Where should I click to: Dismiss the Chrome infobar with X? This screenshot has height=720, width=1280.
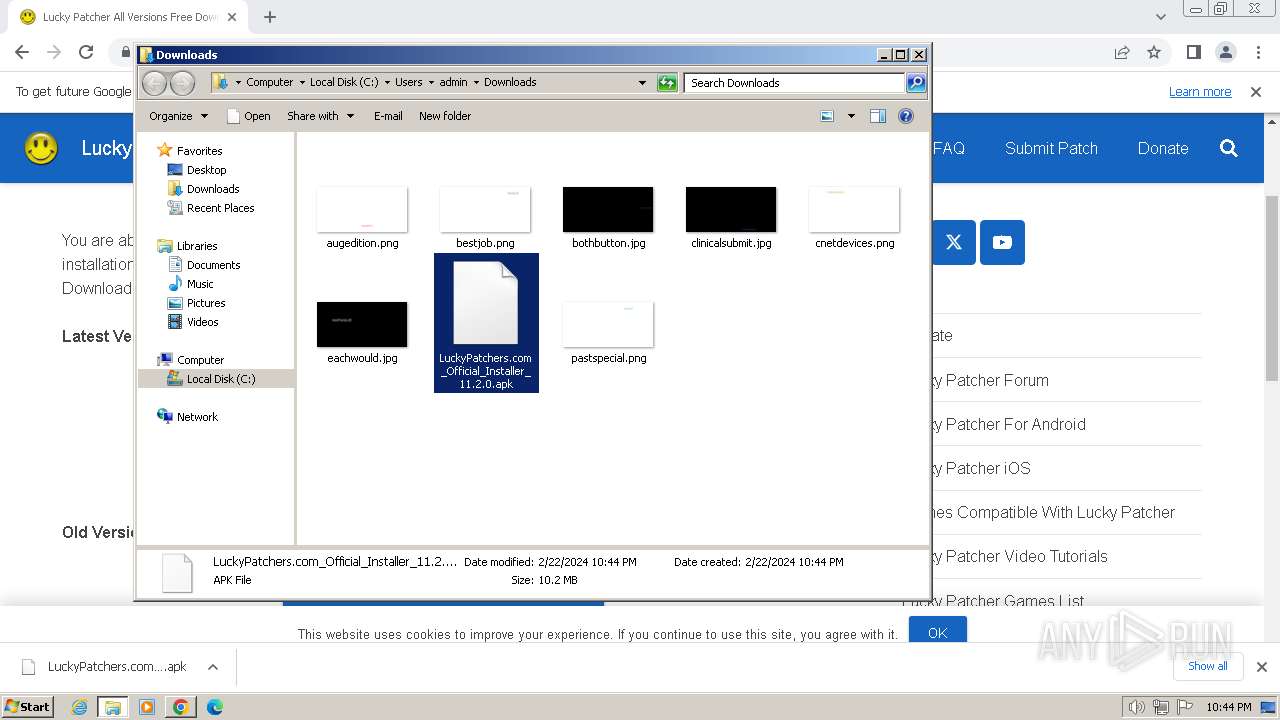click(1256, 92)
